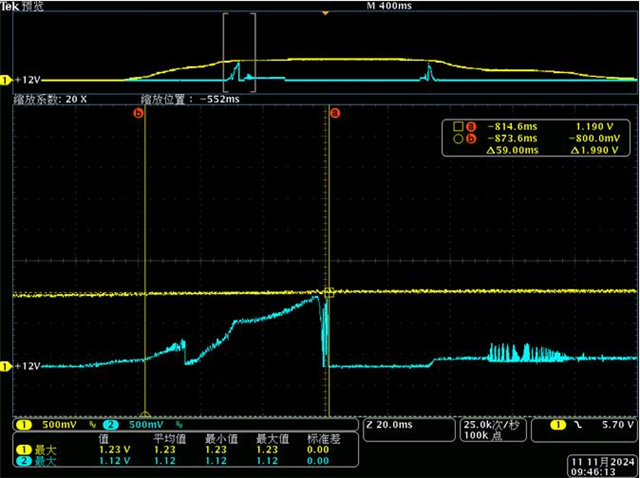
Task: Click the 最大 label in measurement row 1
Action: click(x=45, y=450)
